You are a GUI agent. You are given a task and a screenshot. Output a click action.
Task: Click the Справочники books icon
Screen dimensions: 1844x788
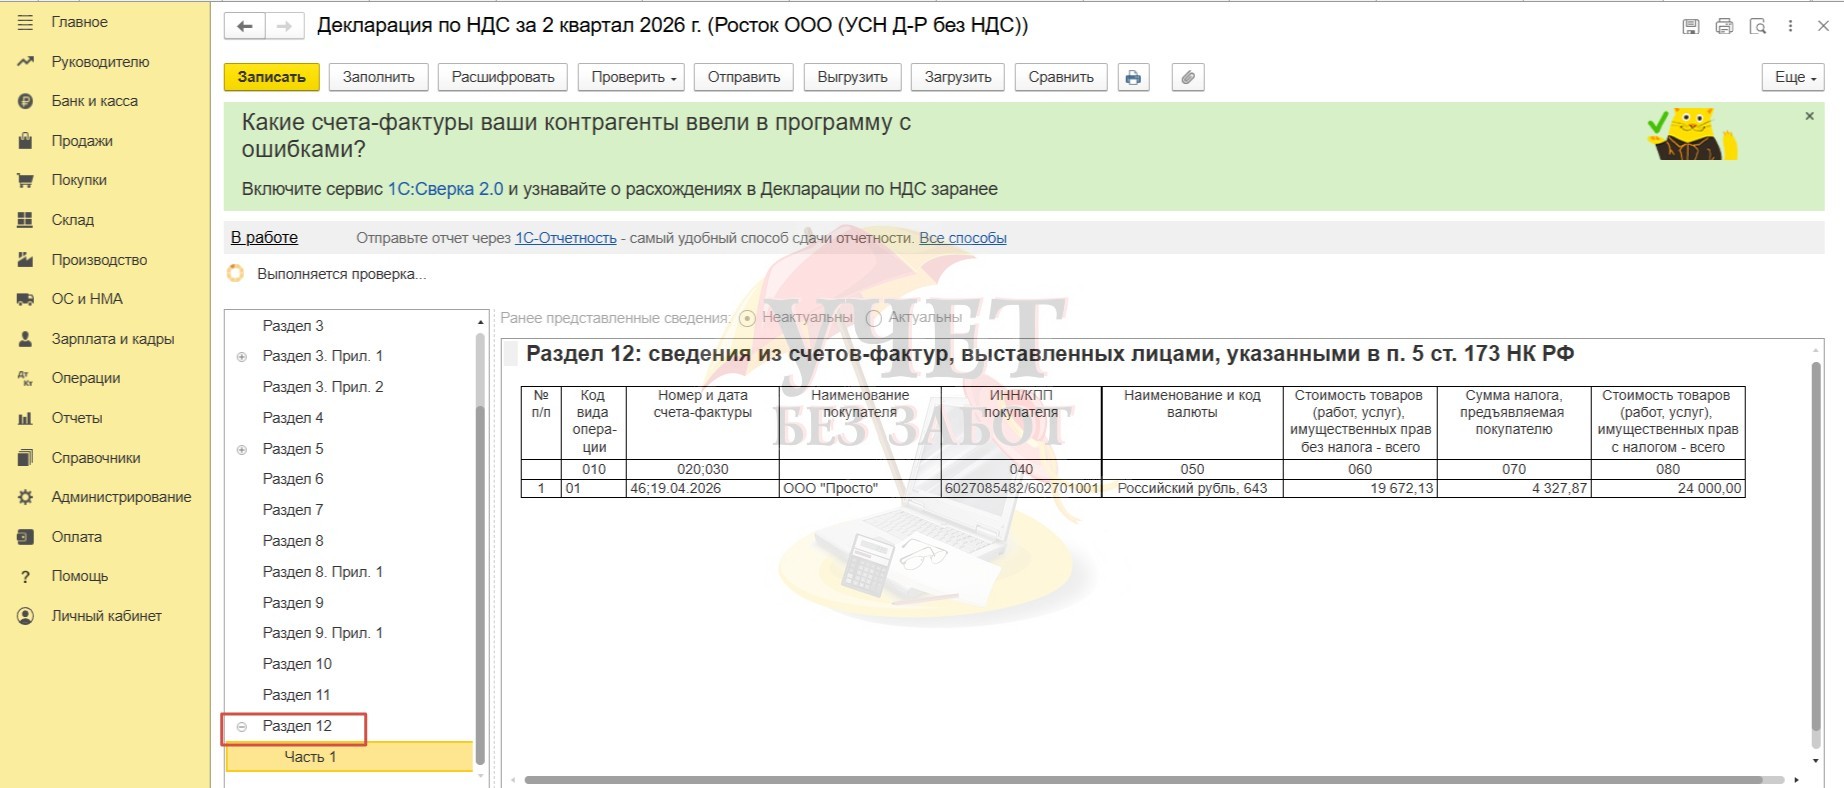pos(25,458)
